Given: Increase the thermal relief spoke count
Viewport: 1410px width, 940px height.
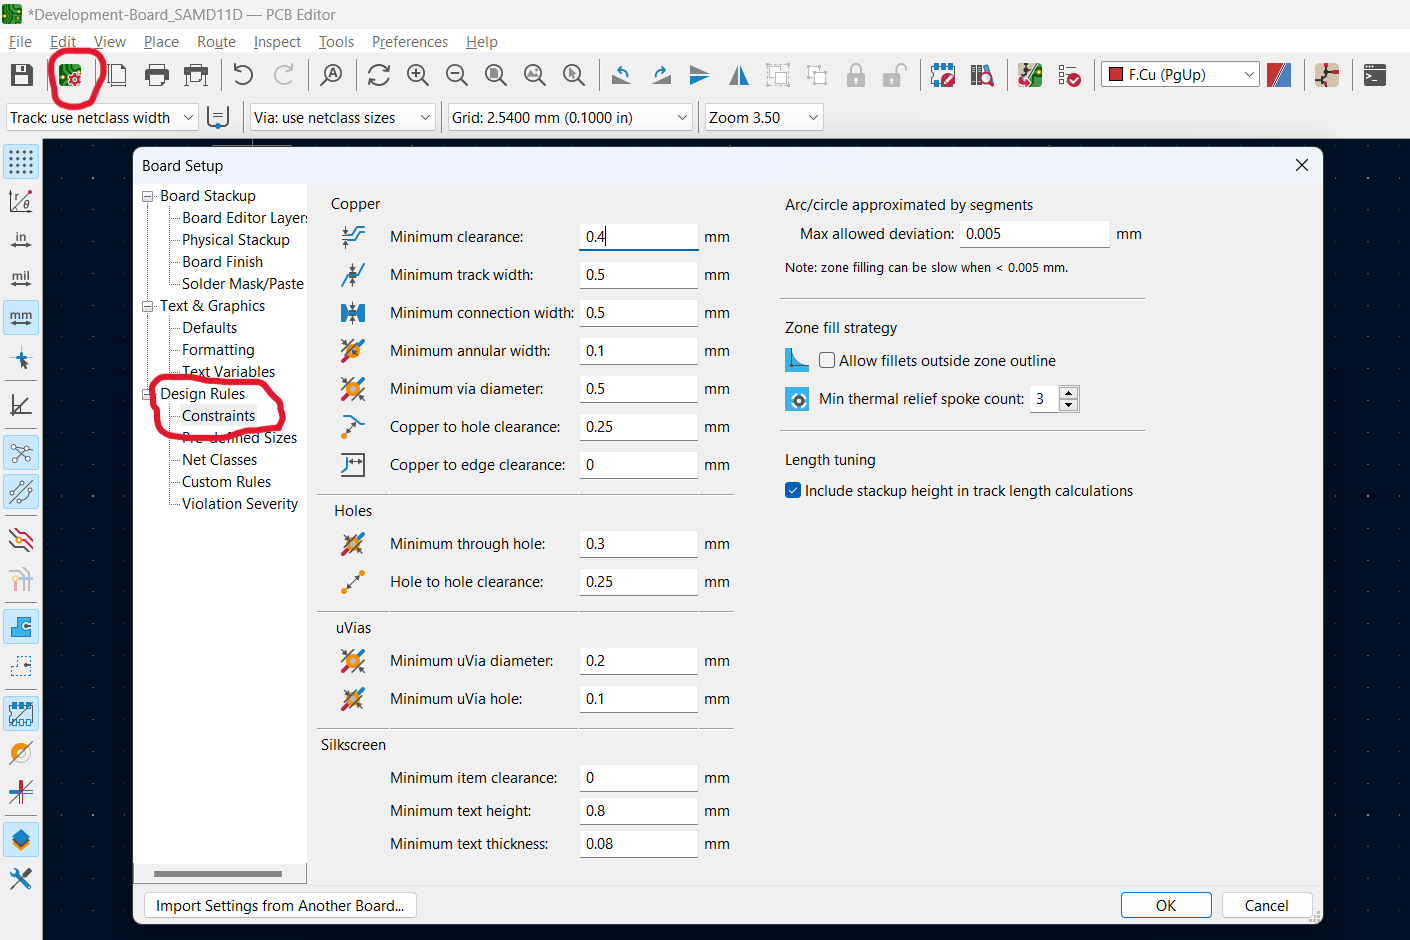Looking at the screenshot, I should click(x=1069, y=392).
